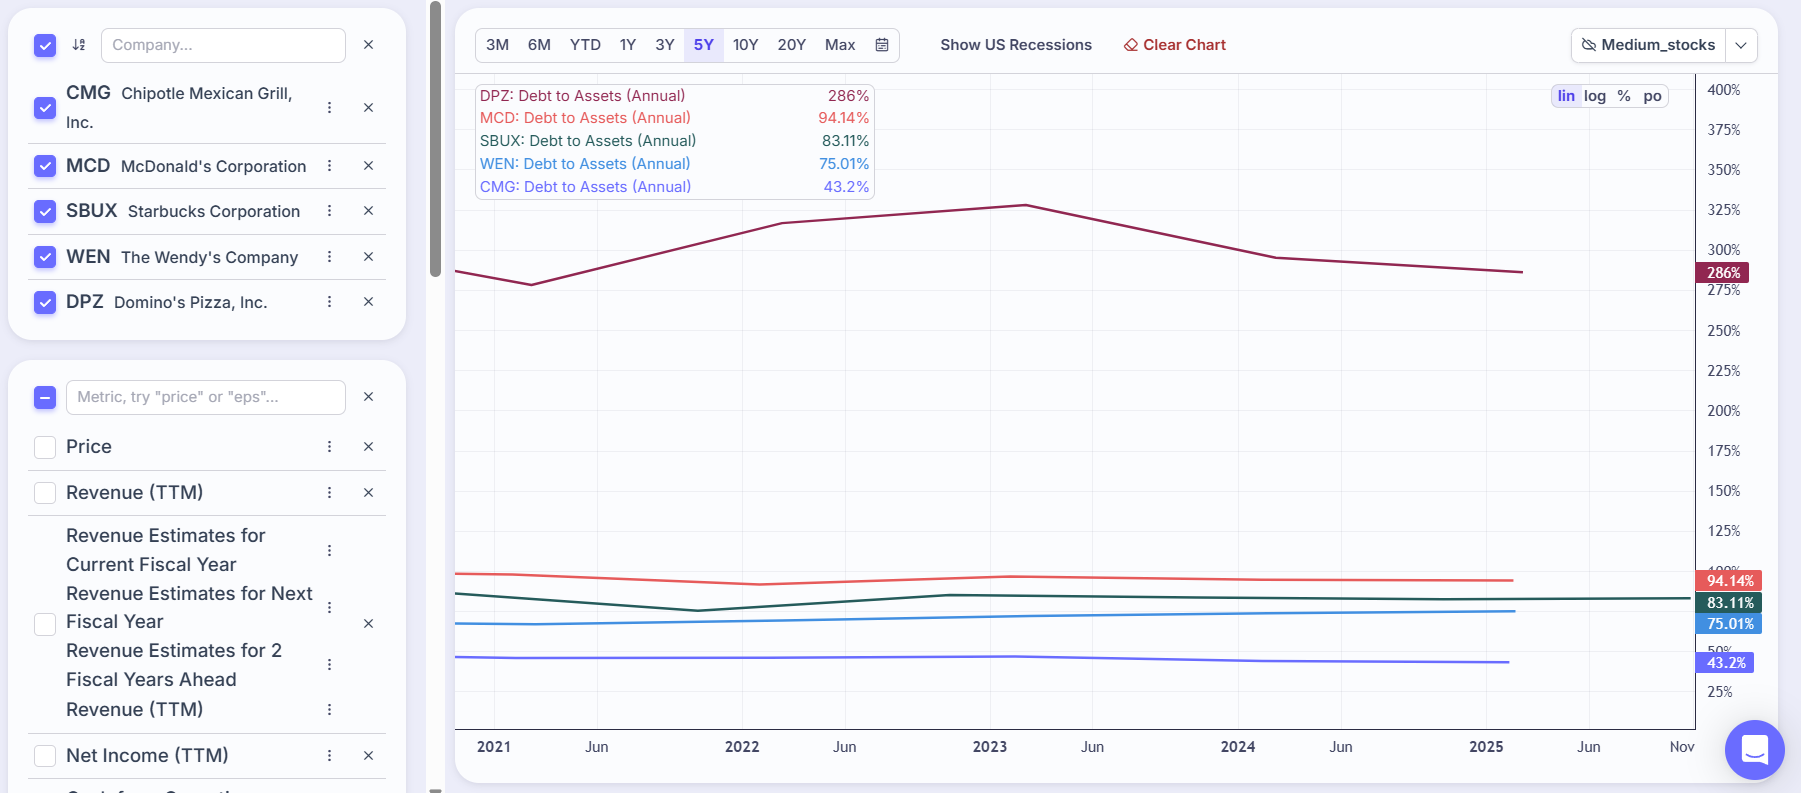Click CMG 43.2% axis value label

[1725, 663]
